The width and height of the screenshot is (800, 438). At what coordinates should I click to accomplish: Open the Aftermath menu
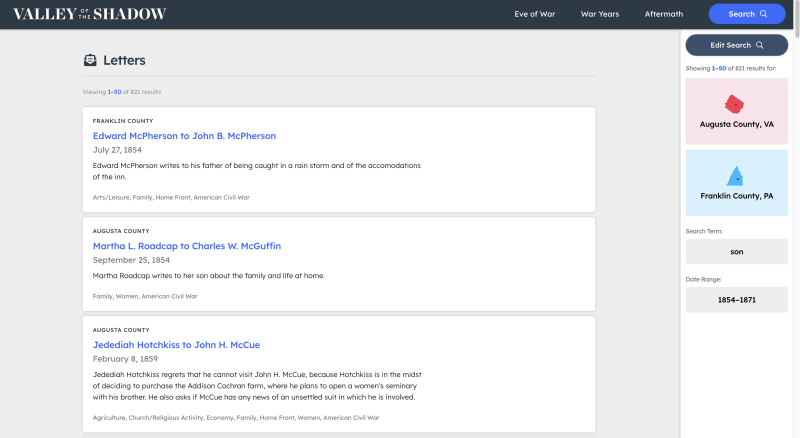click(x=663, y=14)
